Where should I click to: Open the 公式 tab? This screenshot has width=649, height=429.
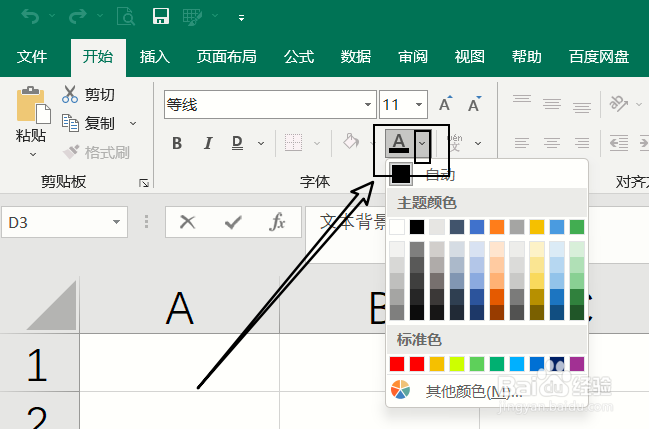pos(299,57)
